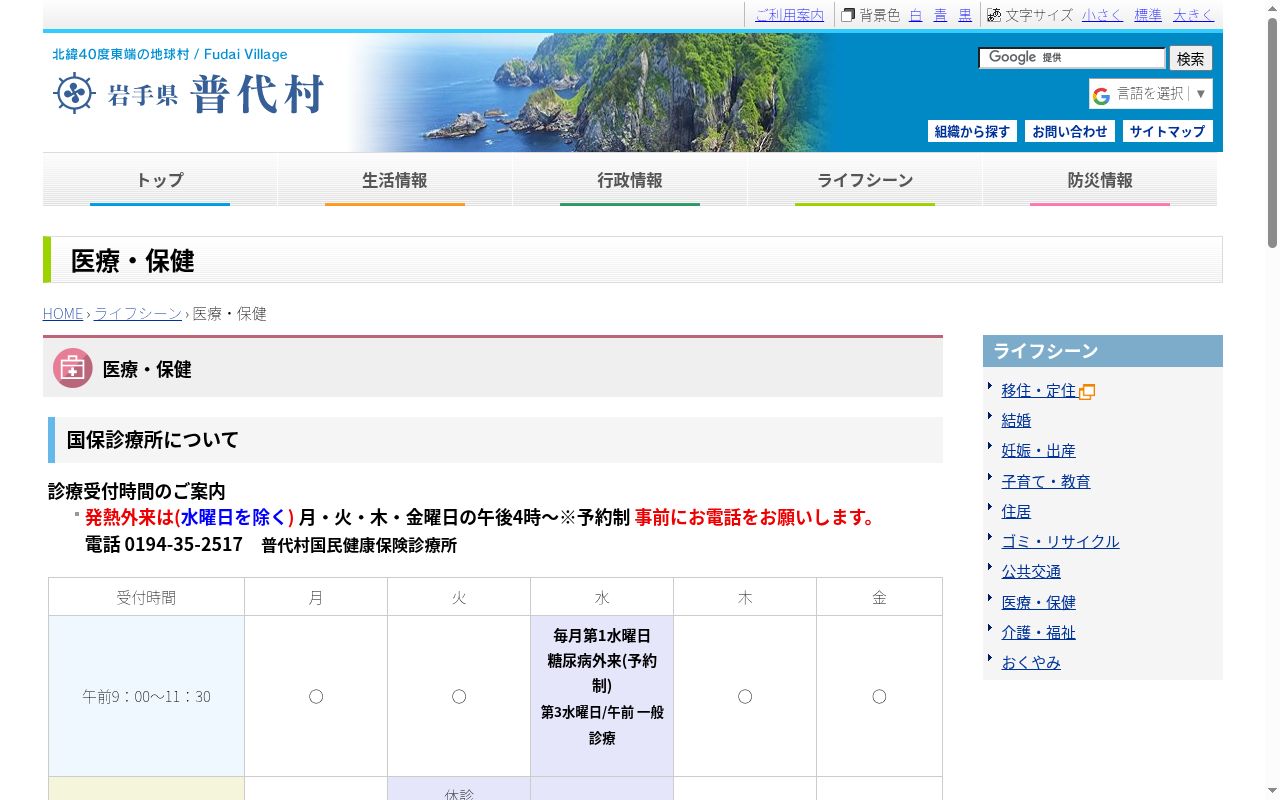
Task: Click the 普代村 site title logo
Action: tap(257, 94)
